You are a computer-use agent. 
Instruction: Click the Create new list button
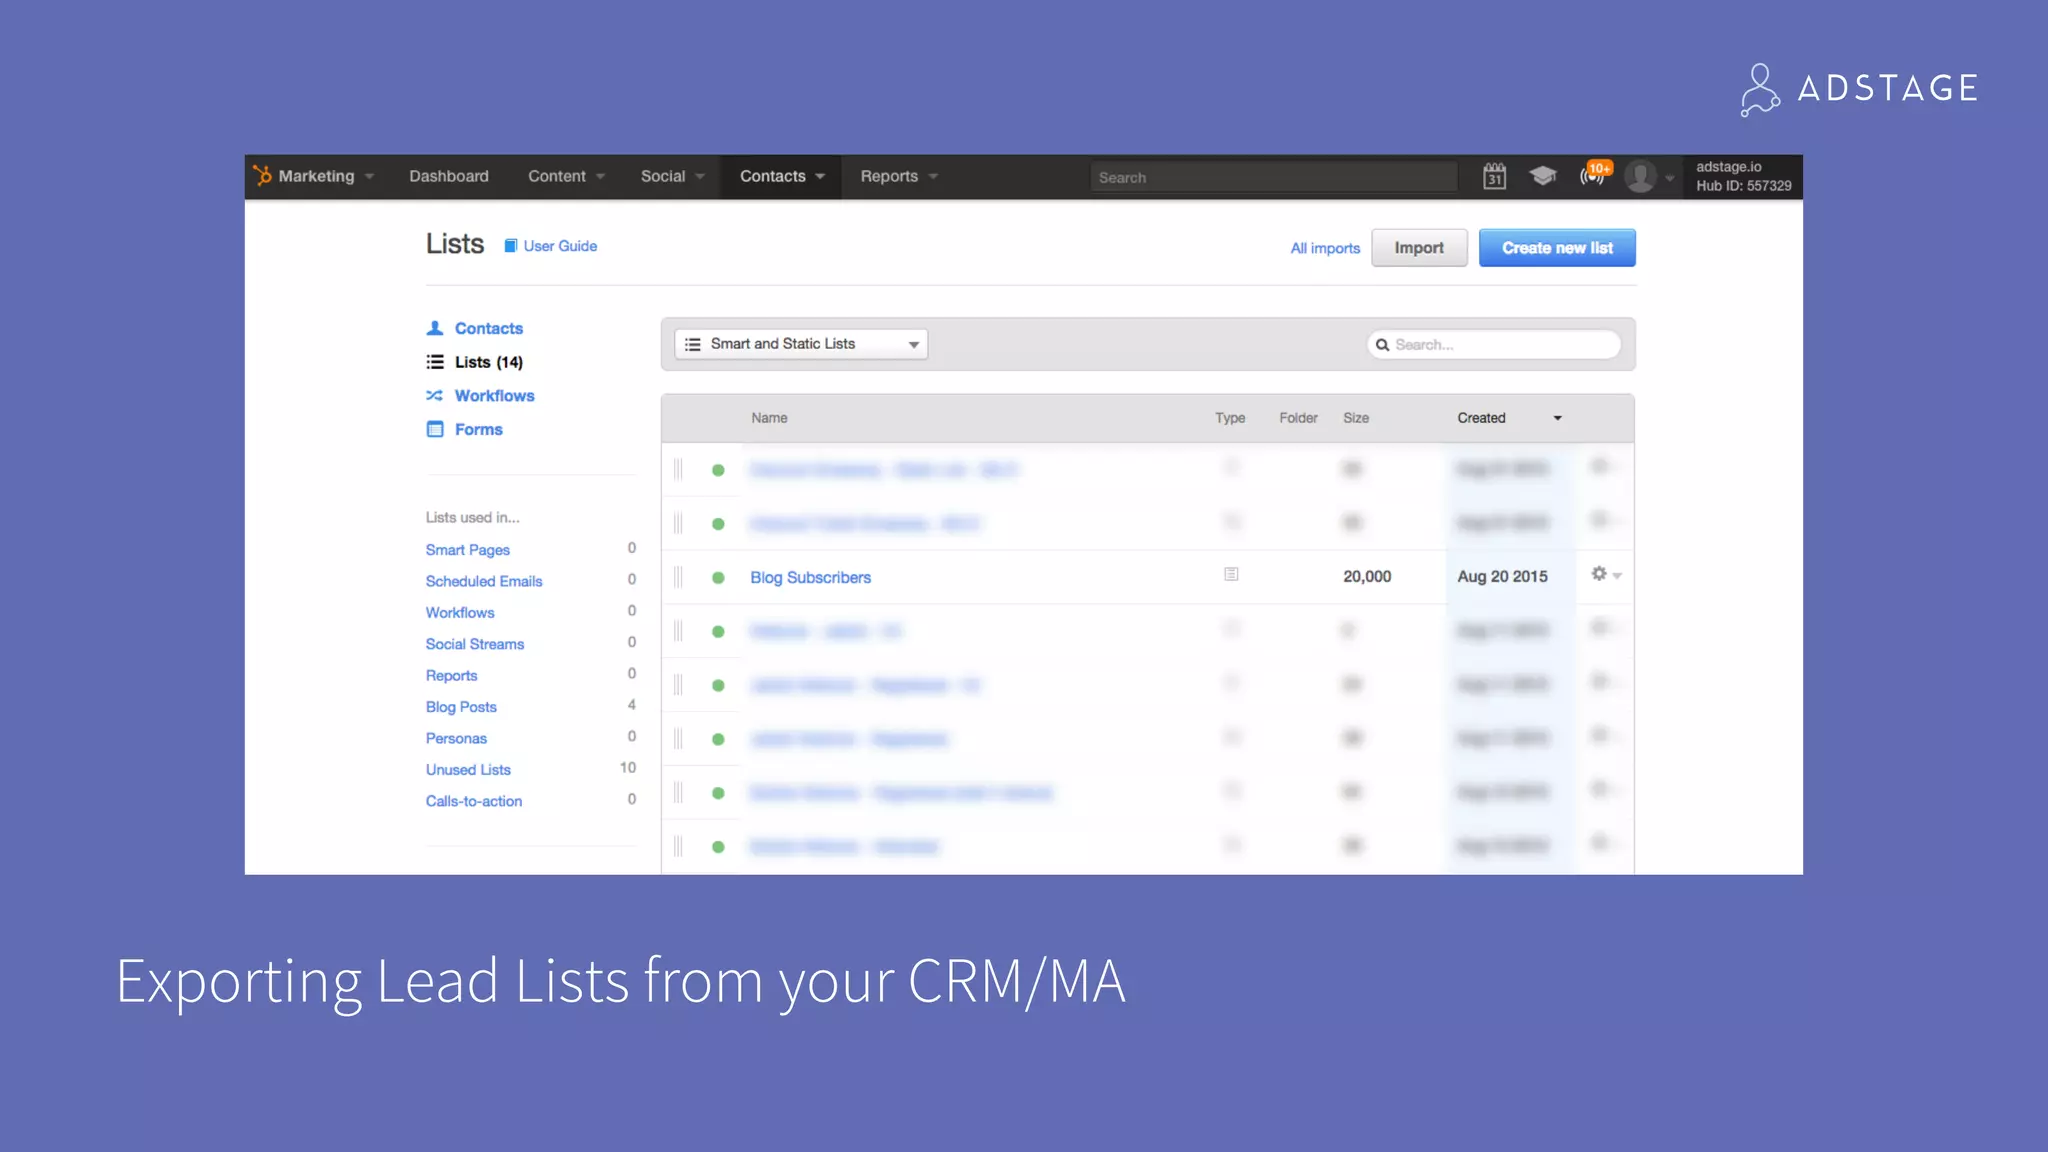tap(1557, 248)
